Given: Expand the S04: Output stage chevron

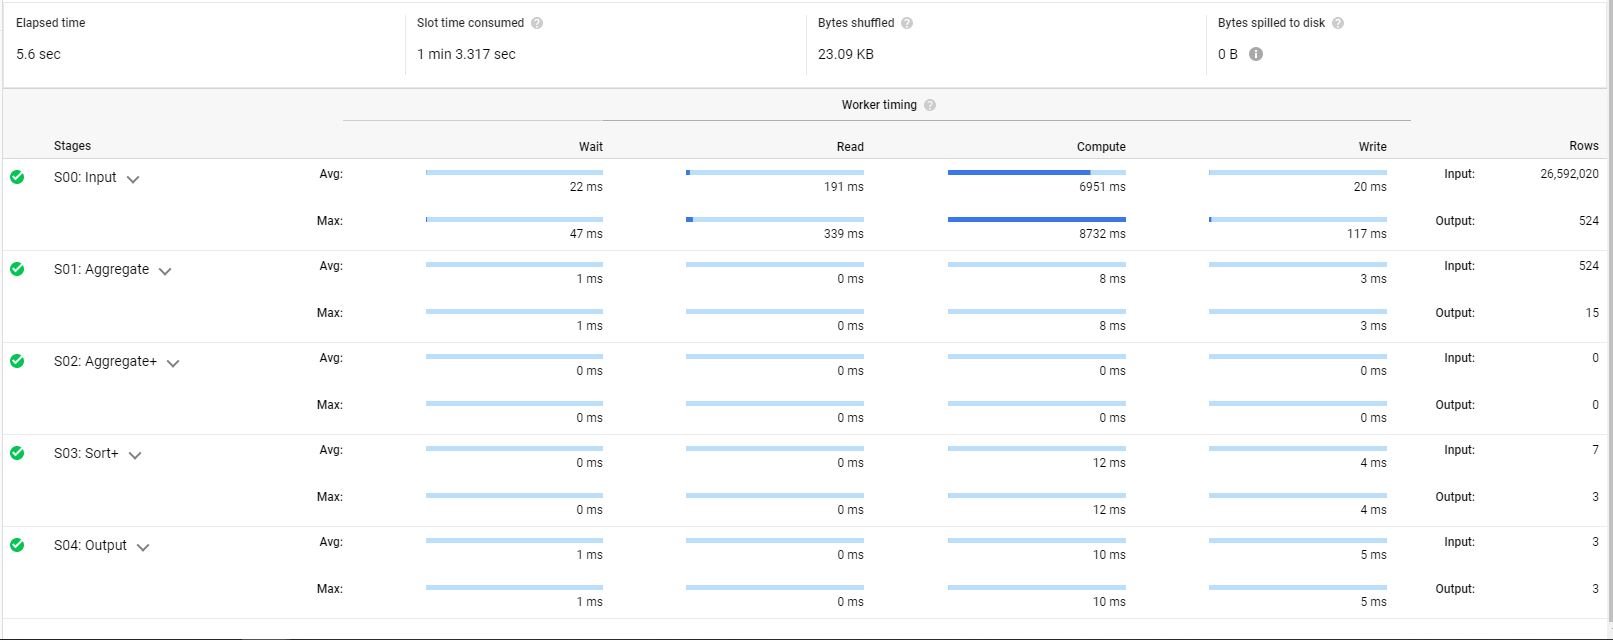Looking at the screenshot, I should pyautogui.click(x=143, y=547).
